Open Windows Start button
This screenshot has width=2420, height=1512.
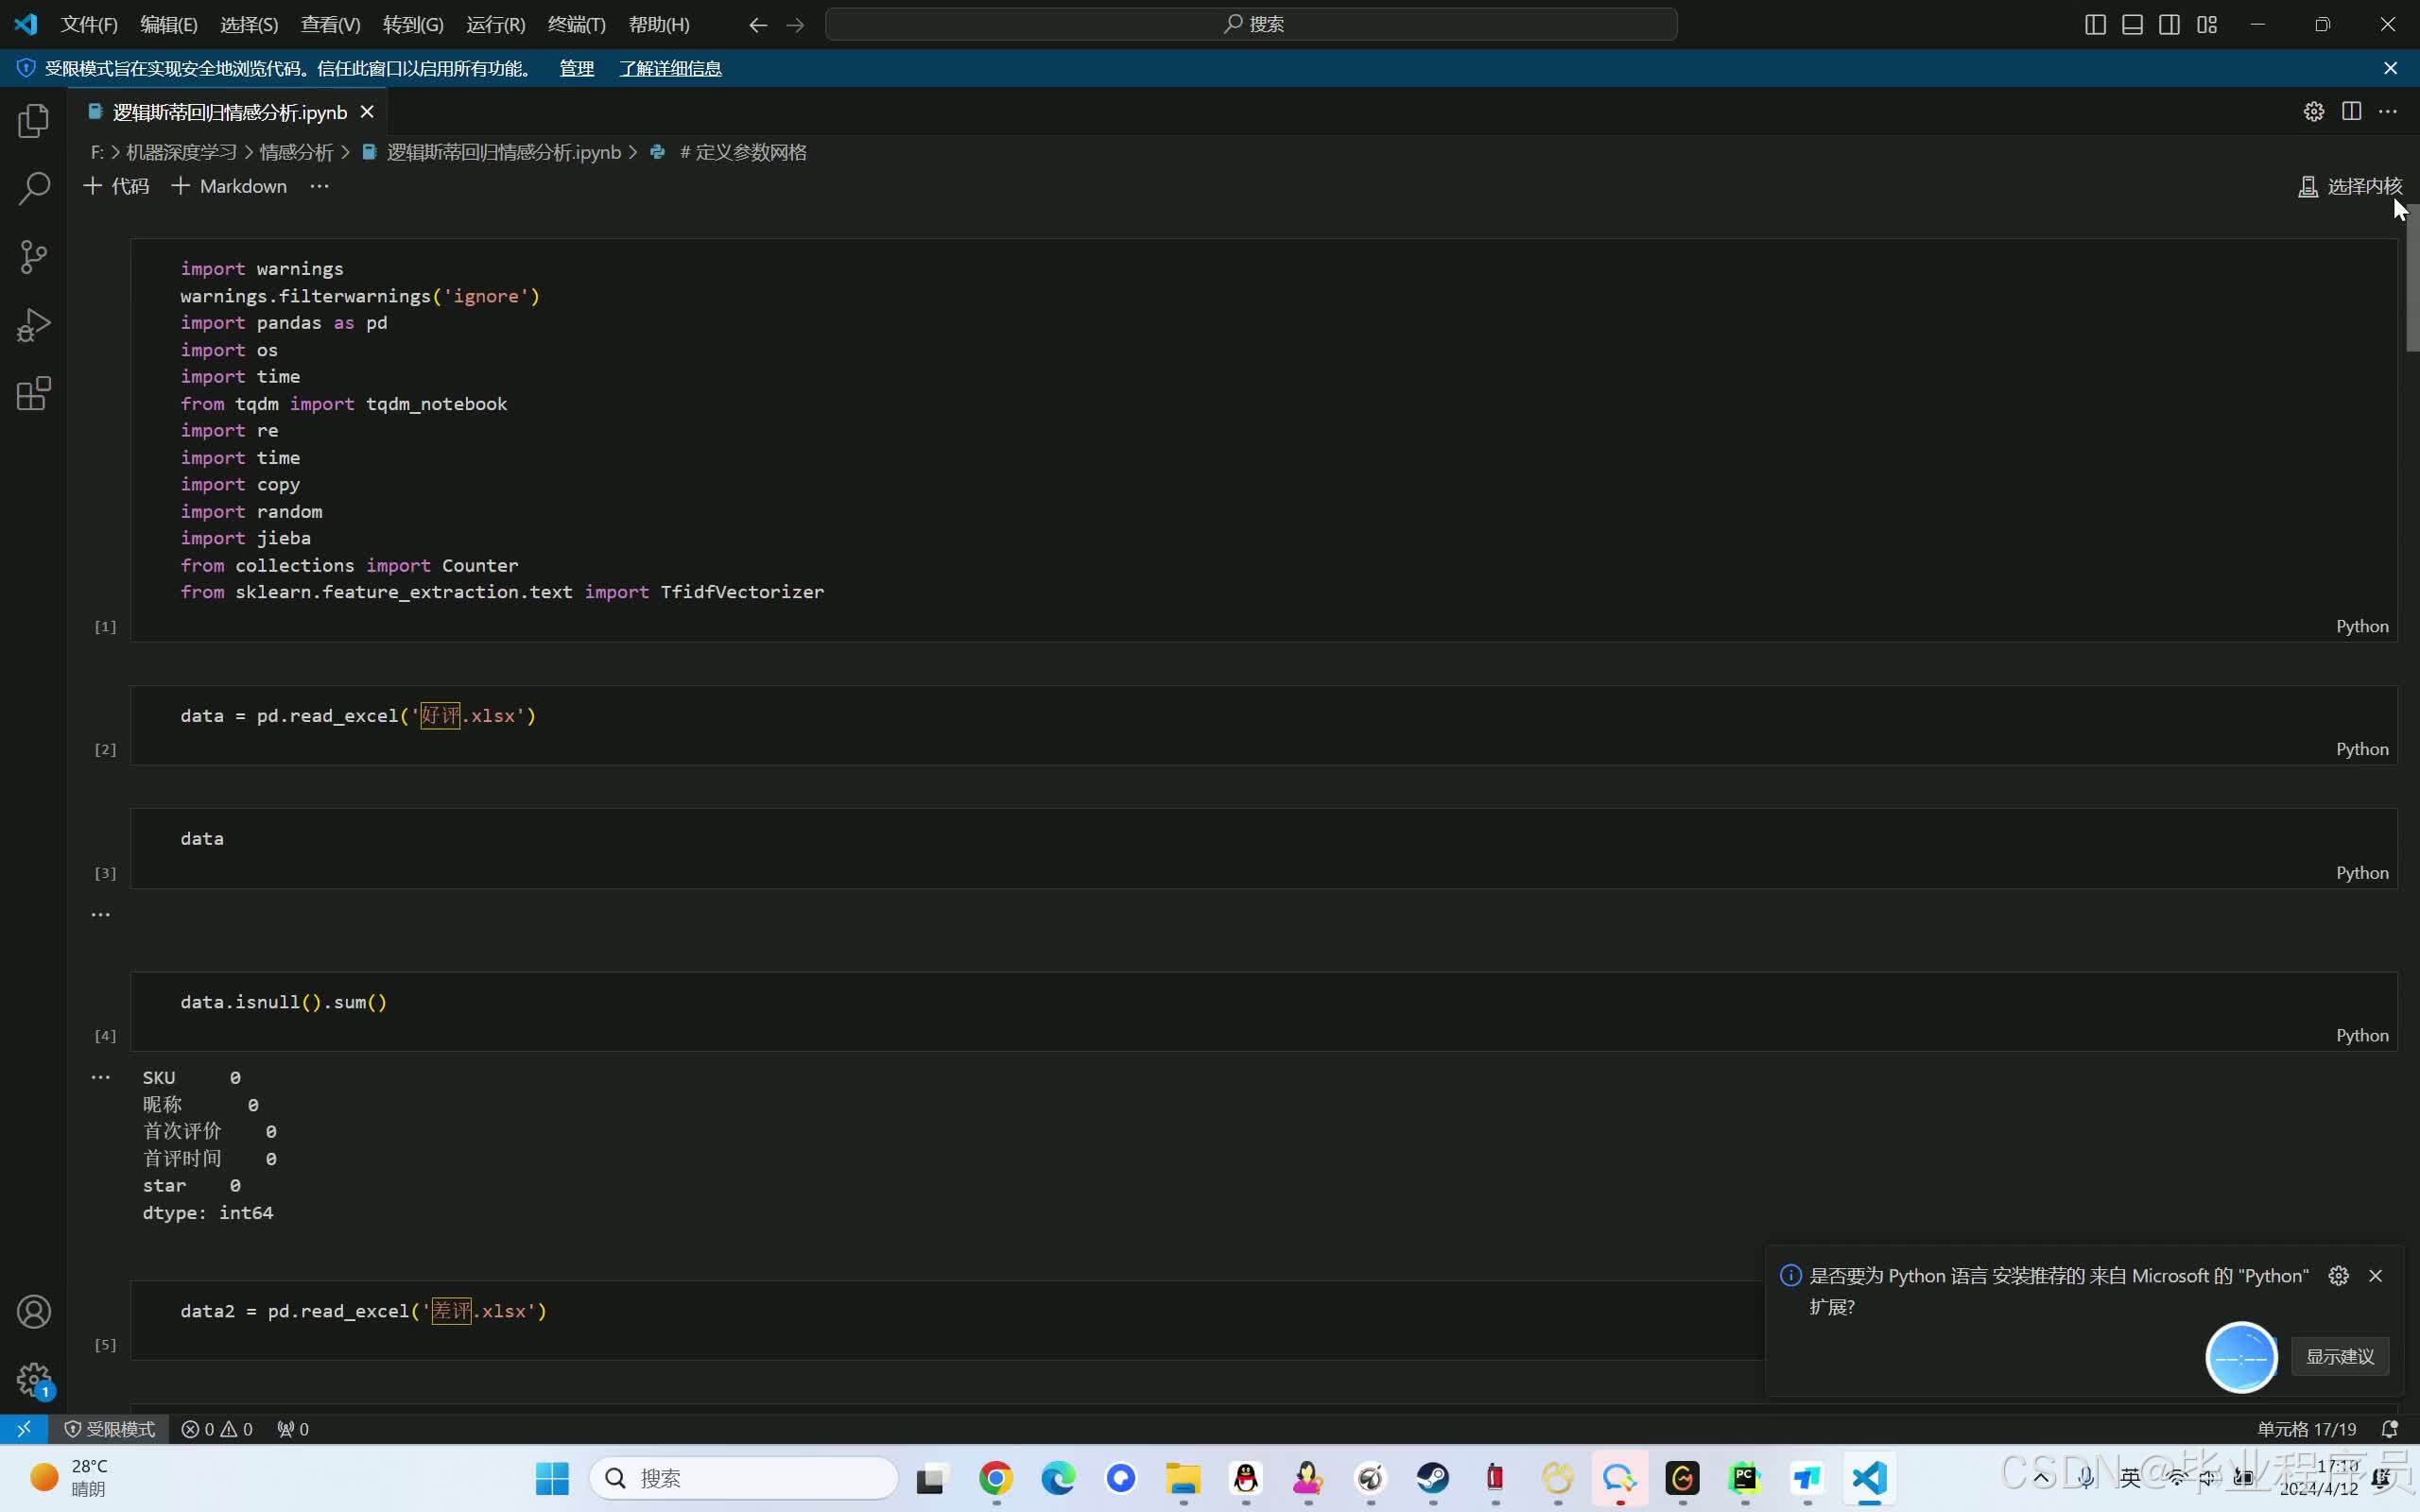click(552, 1478)
